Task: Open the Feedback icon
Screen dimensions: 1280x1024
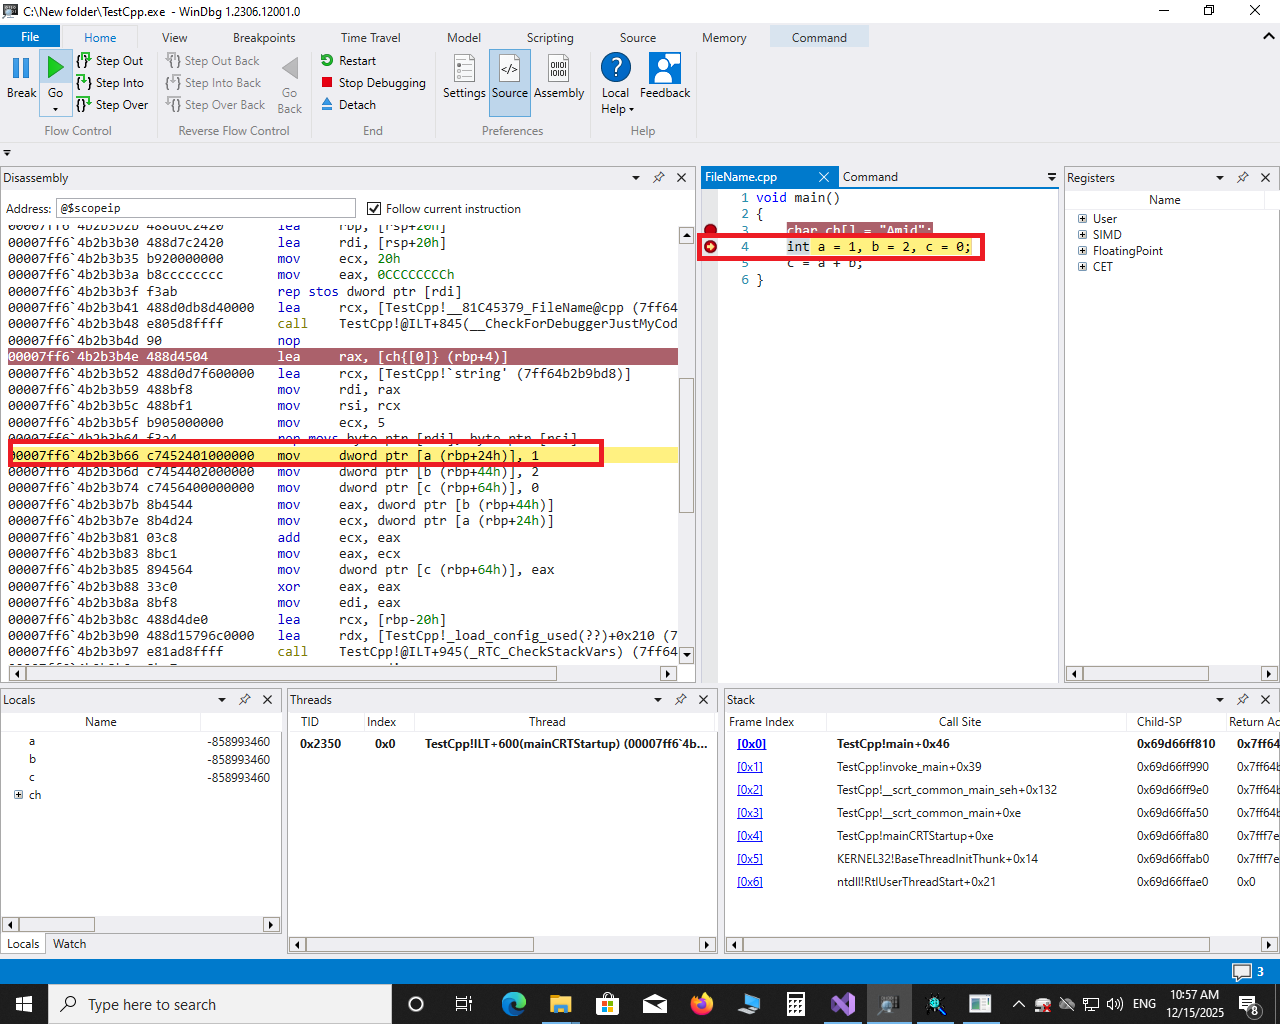Action: (664, 70)
